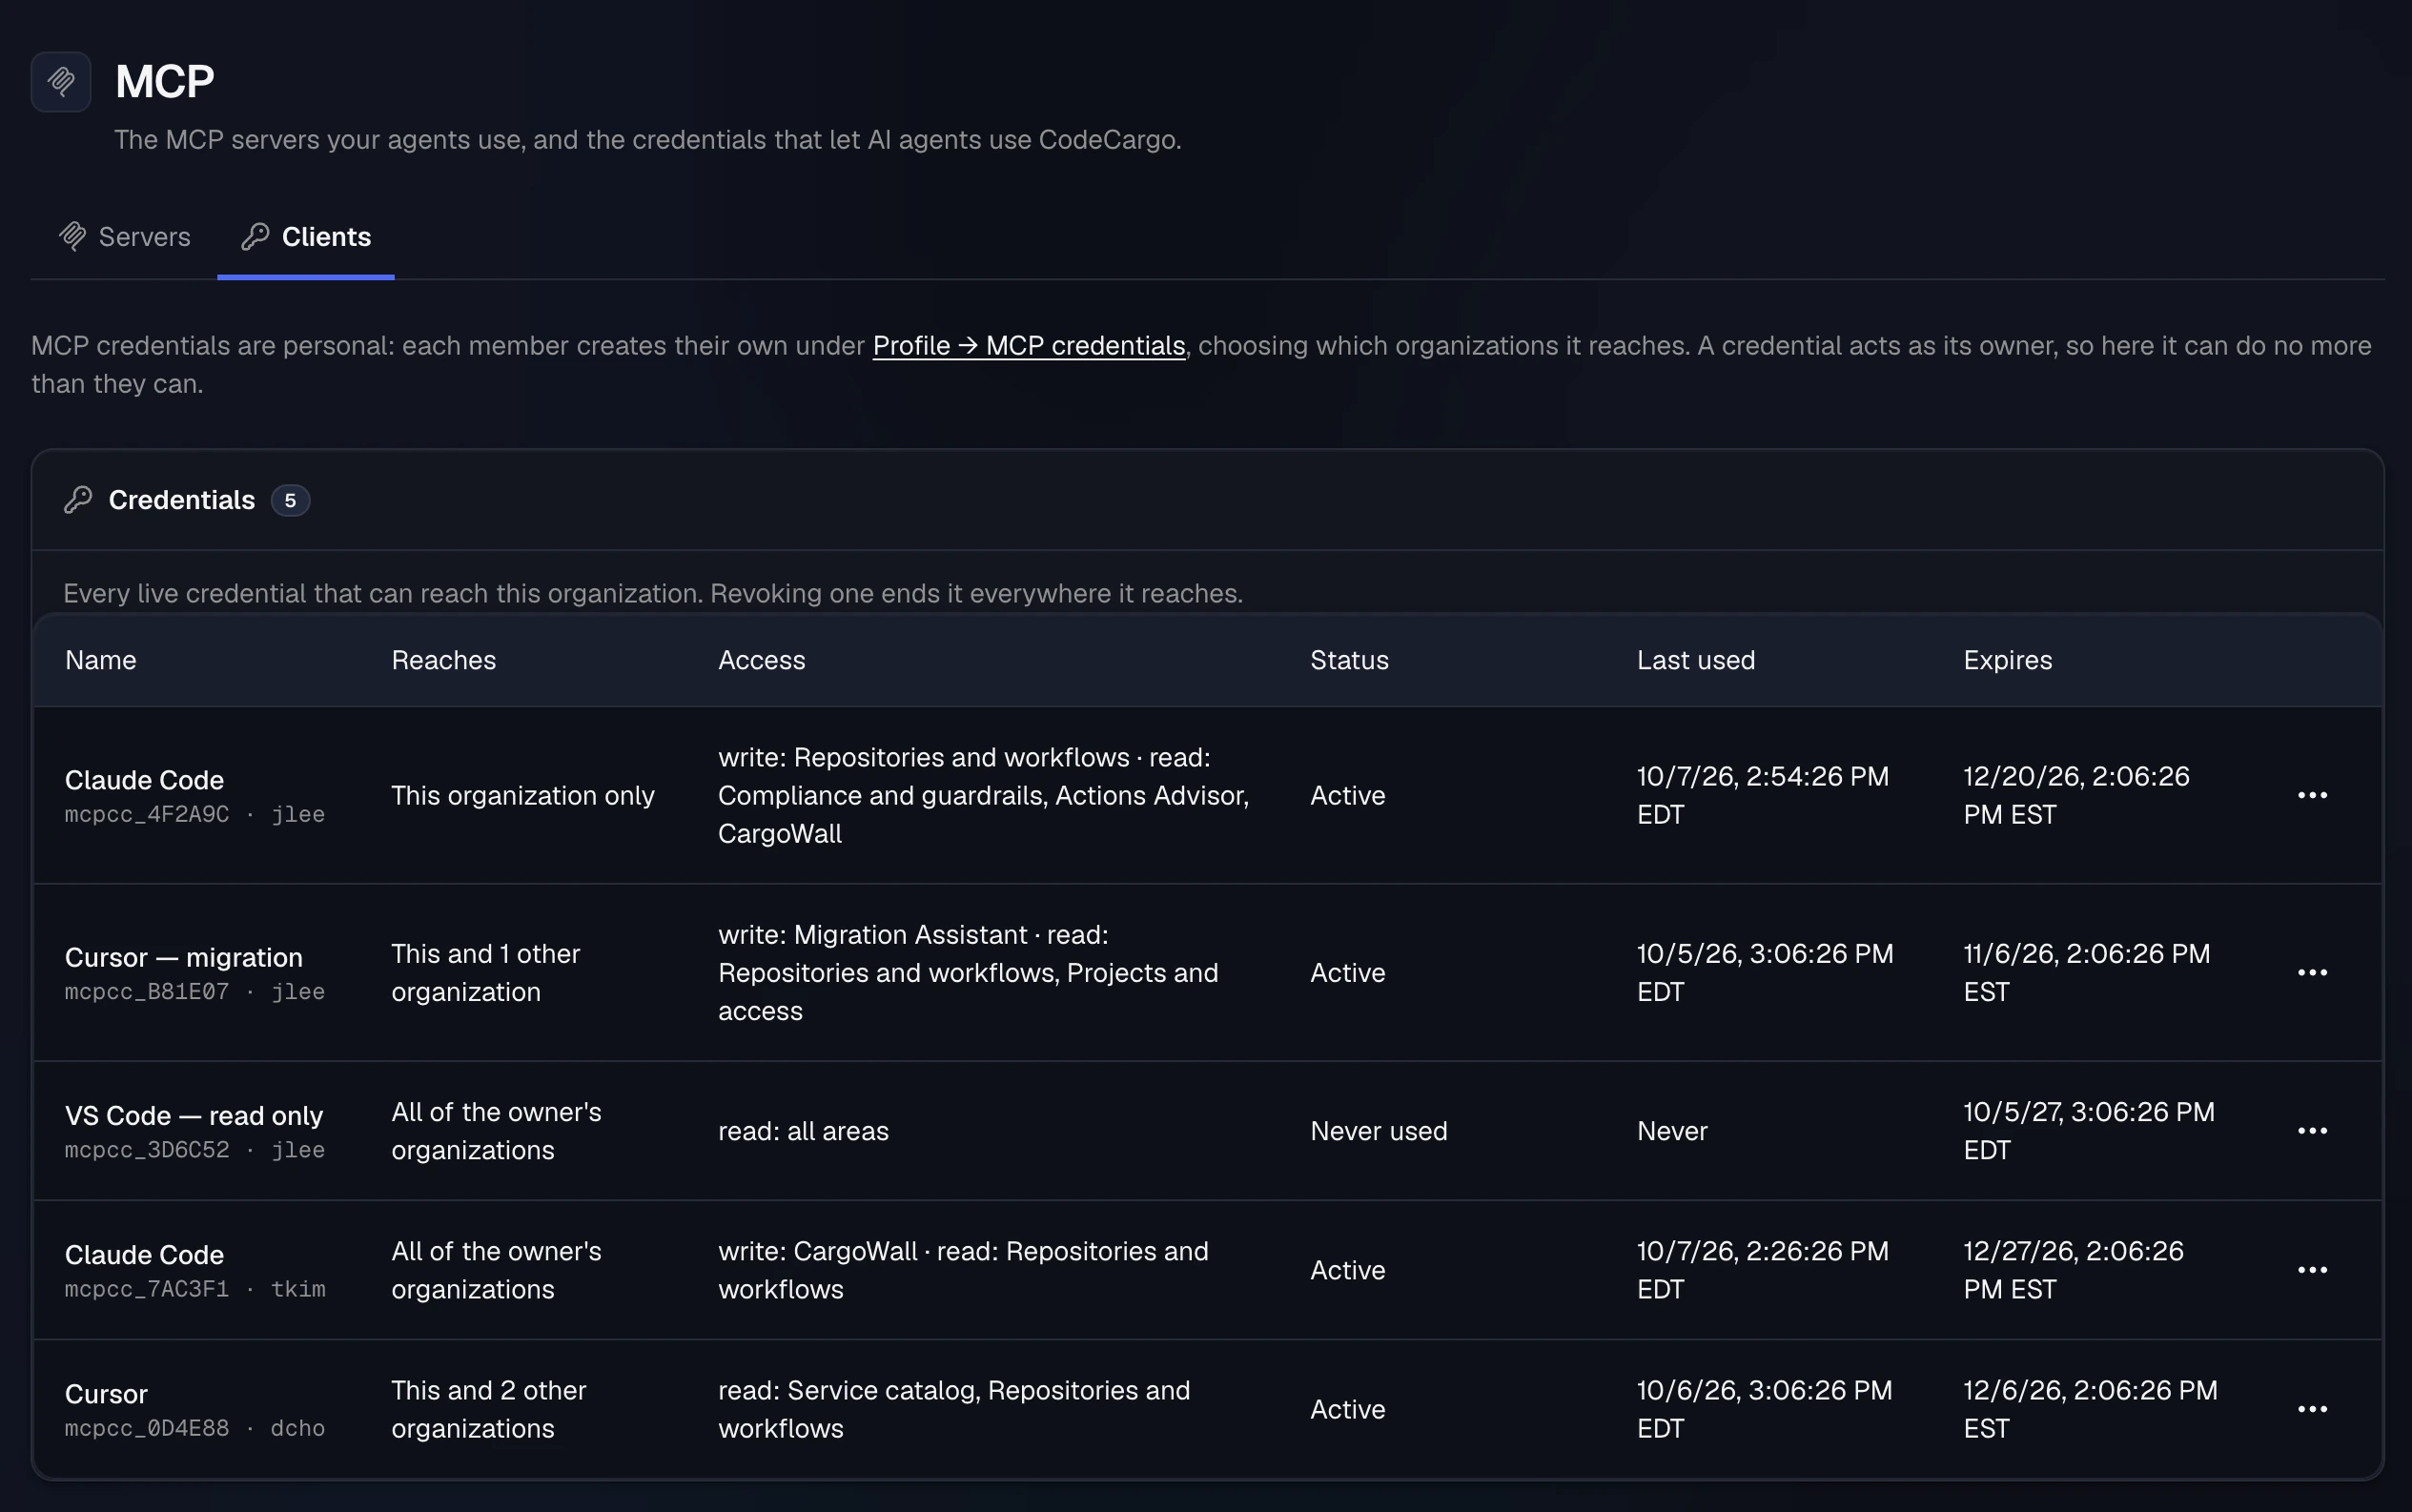Image resolution: width=2412 pixels, height=1512 pixels.
Task: Click the mcpcc_4F2A9C · jlee identifier
Action: pyautogui.click(x=195, y=814)
